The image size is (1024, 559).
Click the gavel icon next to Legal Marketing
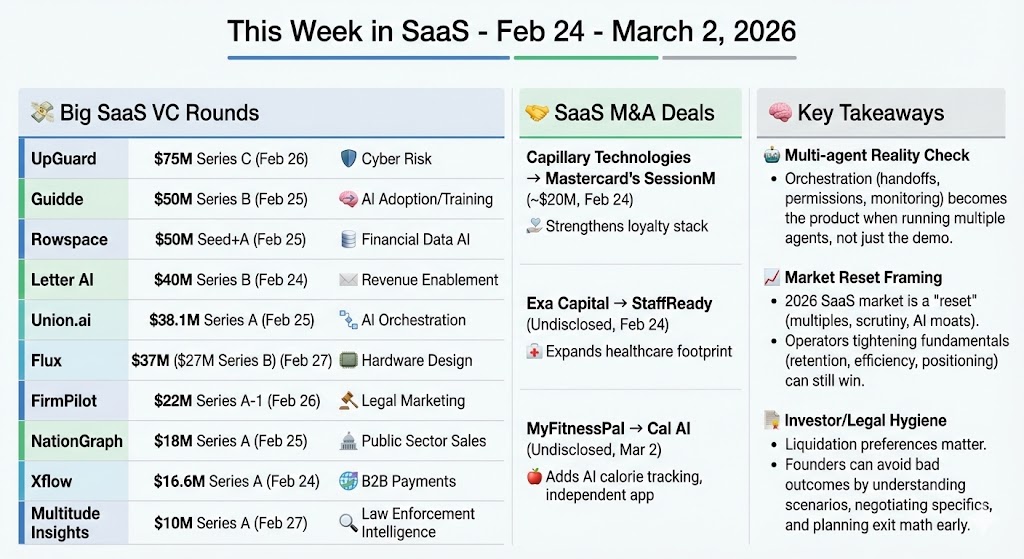tap(348, 401)
